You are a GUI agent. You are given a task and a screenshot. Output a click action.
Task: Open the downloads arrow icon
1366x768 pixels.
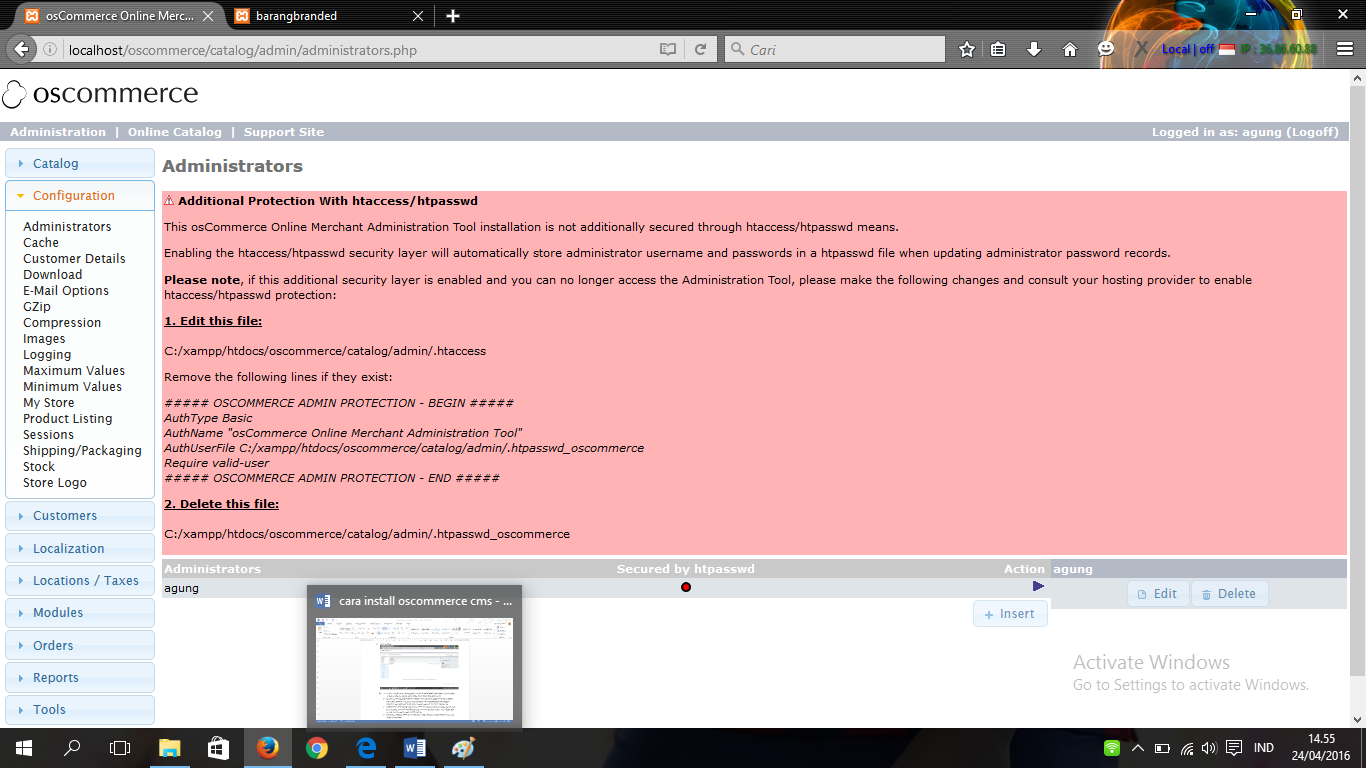[x=1034, y=49]
